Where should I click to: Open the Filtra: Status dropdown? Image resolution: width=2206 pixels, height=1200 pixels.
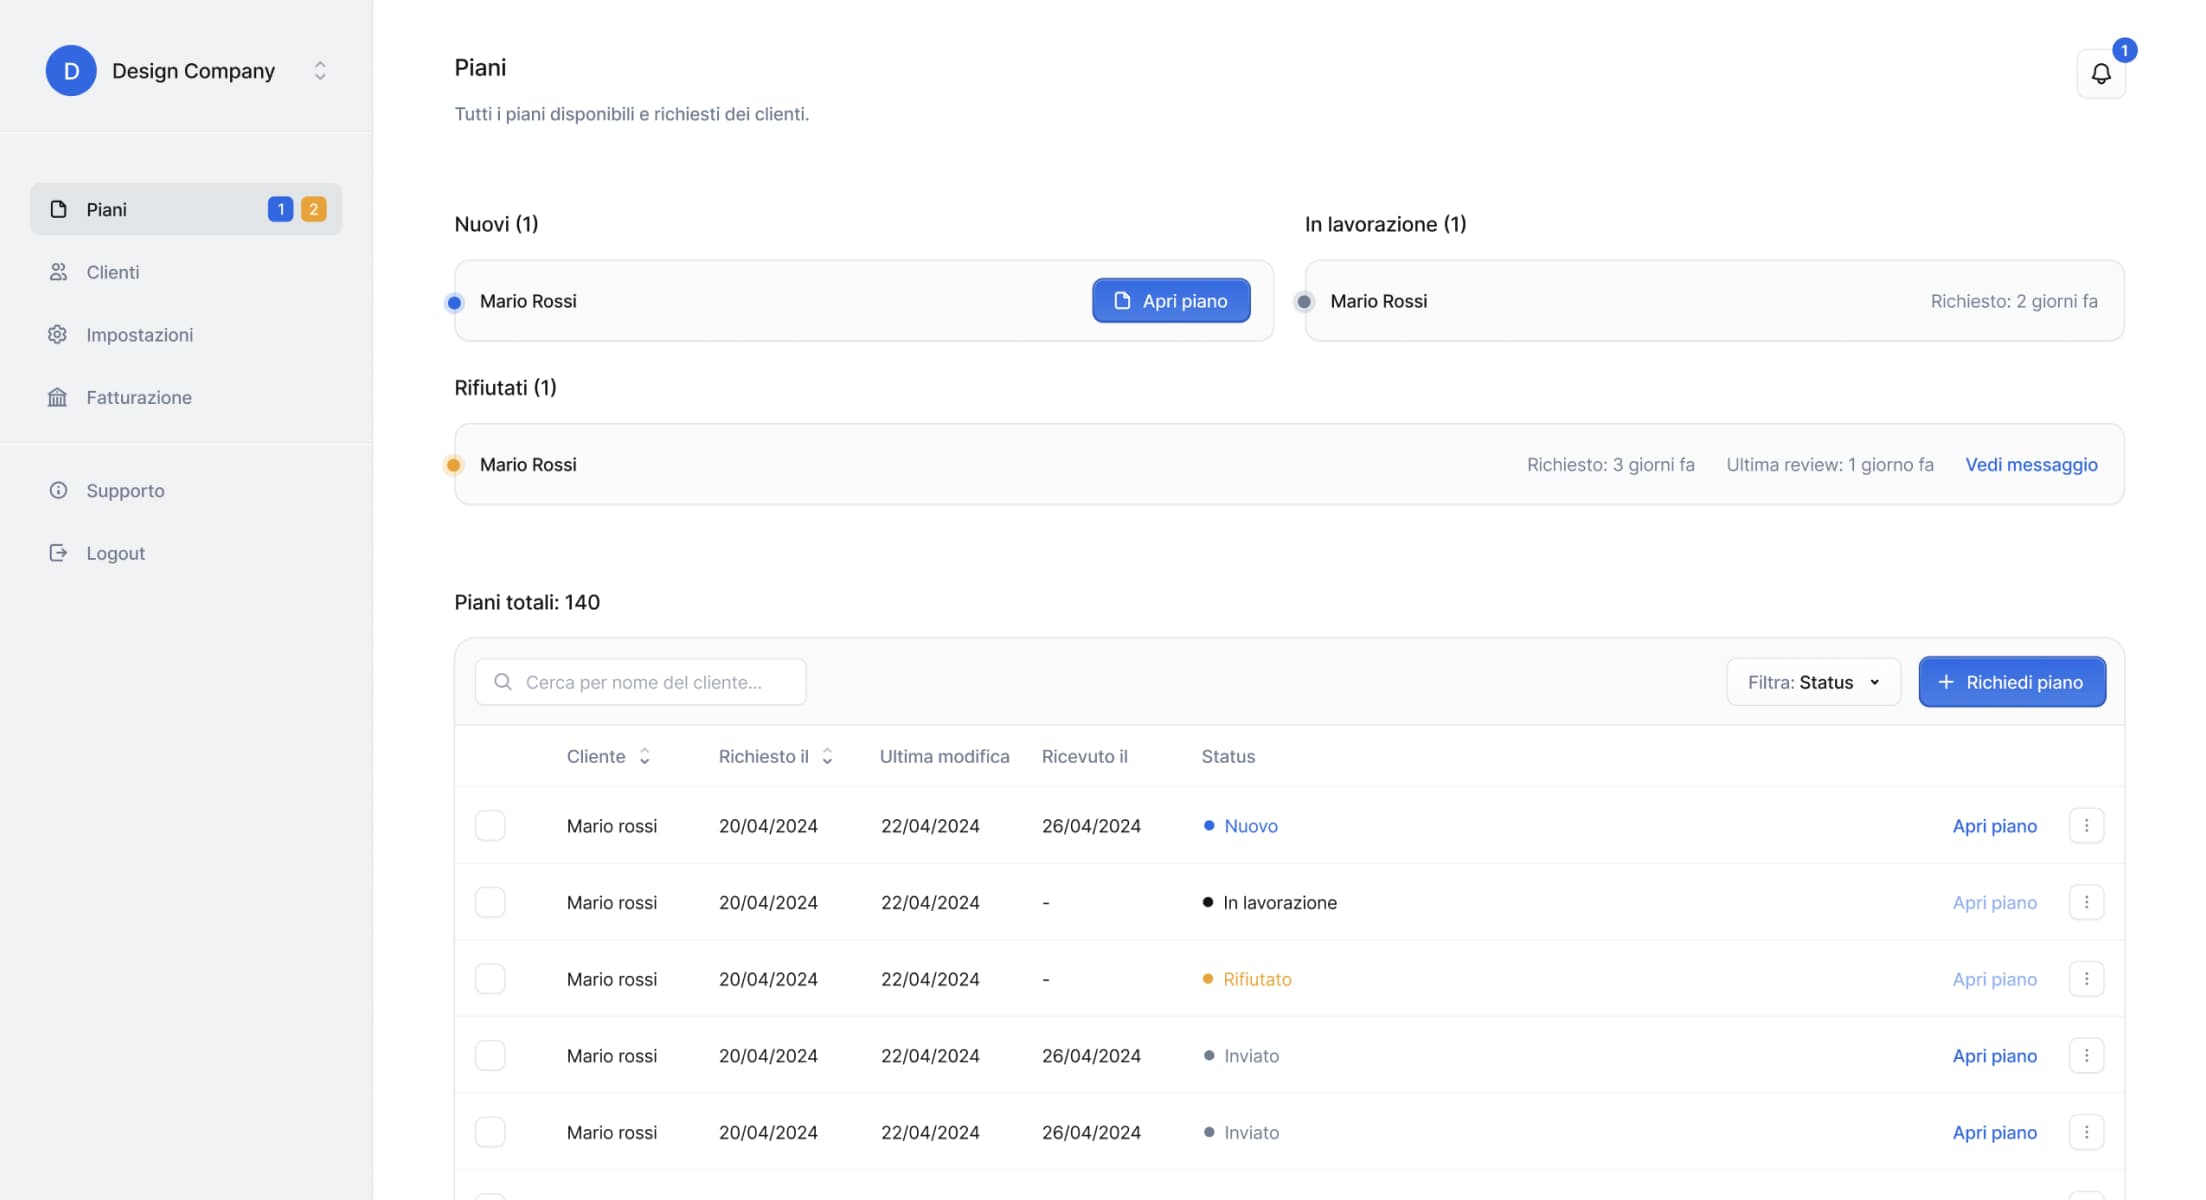[1813, 682]
